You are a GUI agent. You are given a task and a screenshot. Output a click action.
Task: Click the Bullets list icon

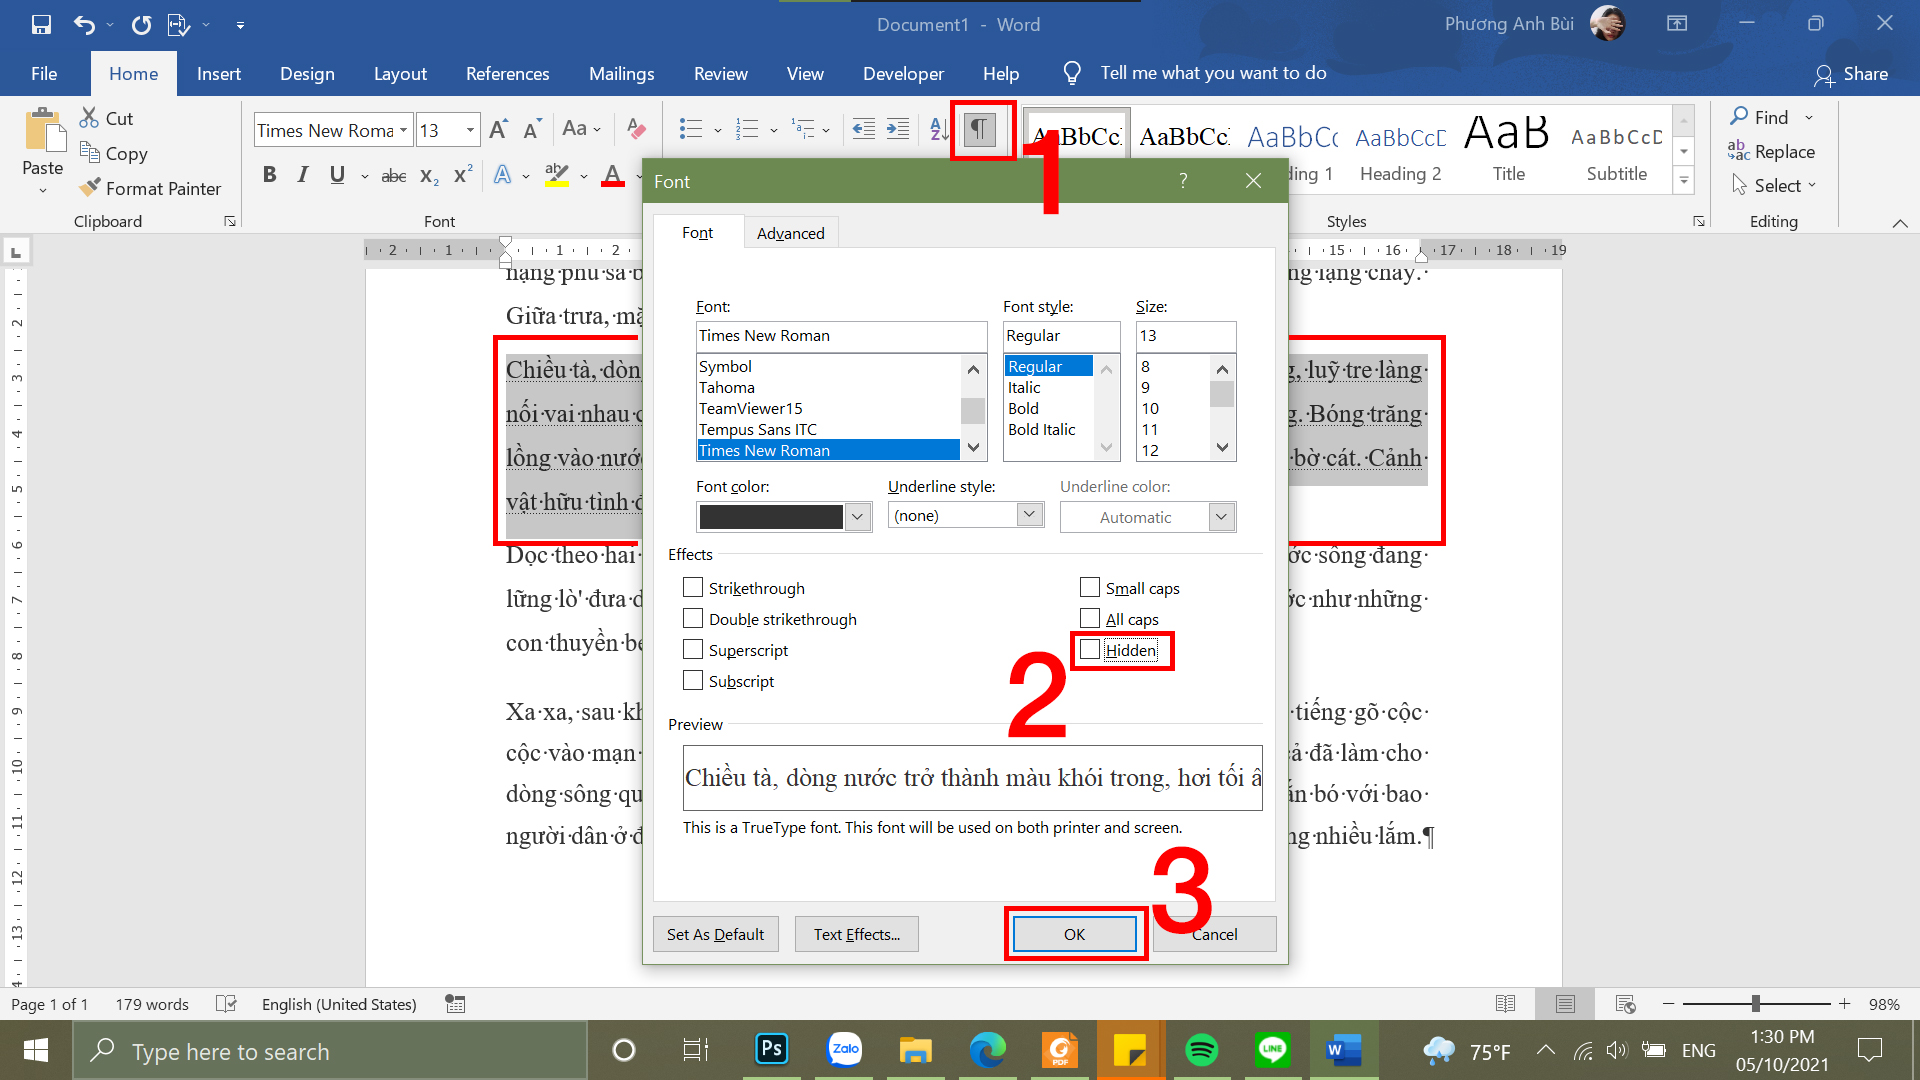(690, 129)
